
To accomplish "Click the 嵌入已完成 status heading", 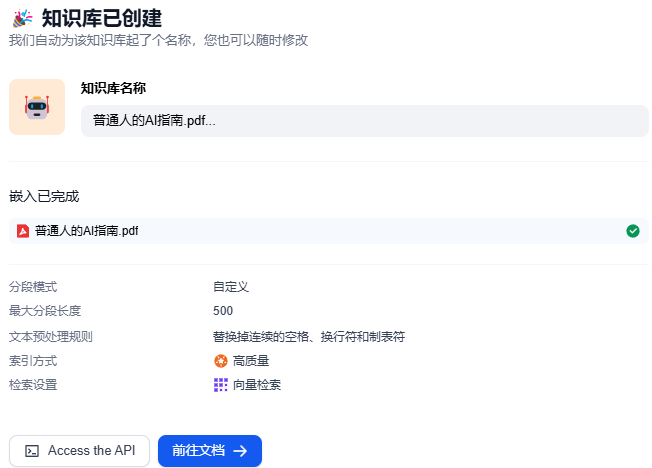I will click(x=44, y=196).
